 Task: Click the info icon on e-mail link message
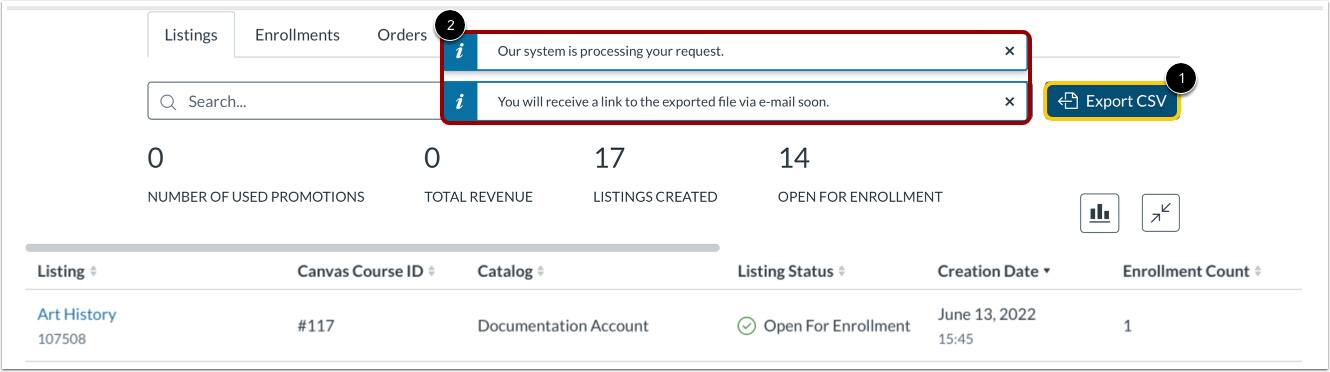[x=460, y=101]
